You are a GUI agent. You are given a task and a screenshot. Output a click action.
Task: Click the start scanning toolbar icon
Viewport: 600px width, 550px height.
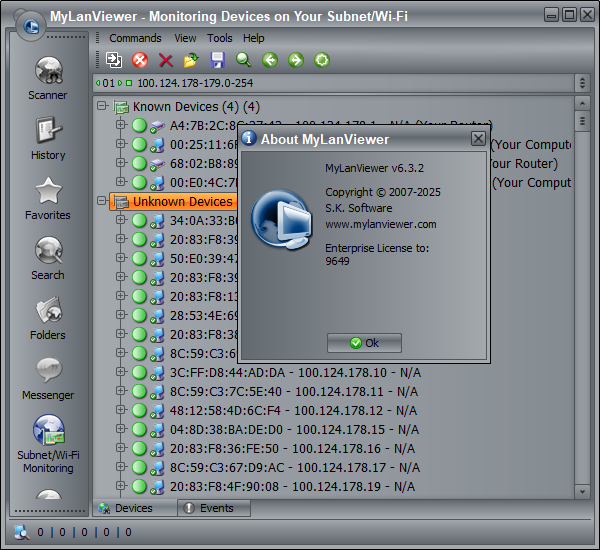pos(114,60)
